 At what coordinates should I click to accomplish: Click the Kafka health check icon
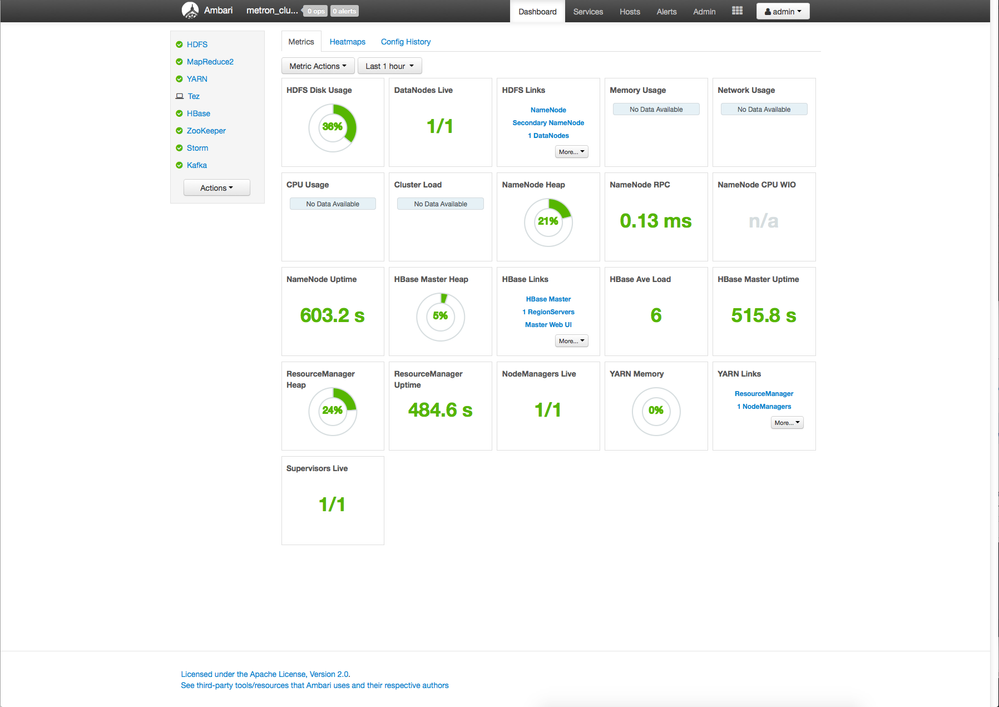180,165
